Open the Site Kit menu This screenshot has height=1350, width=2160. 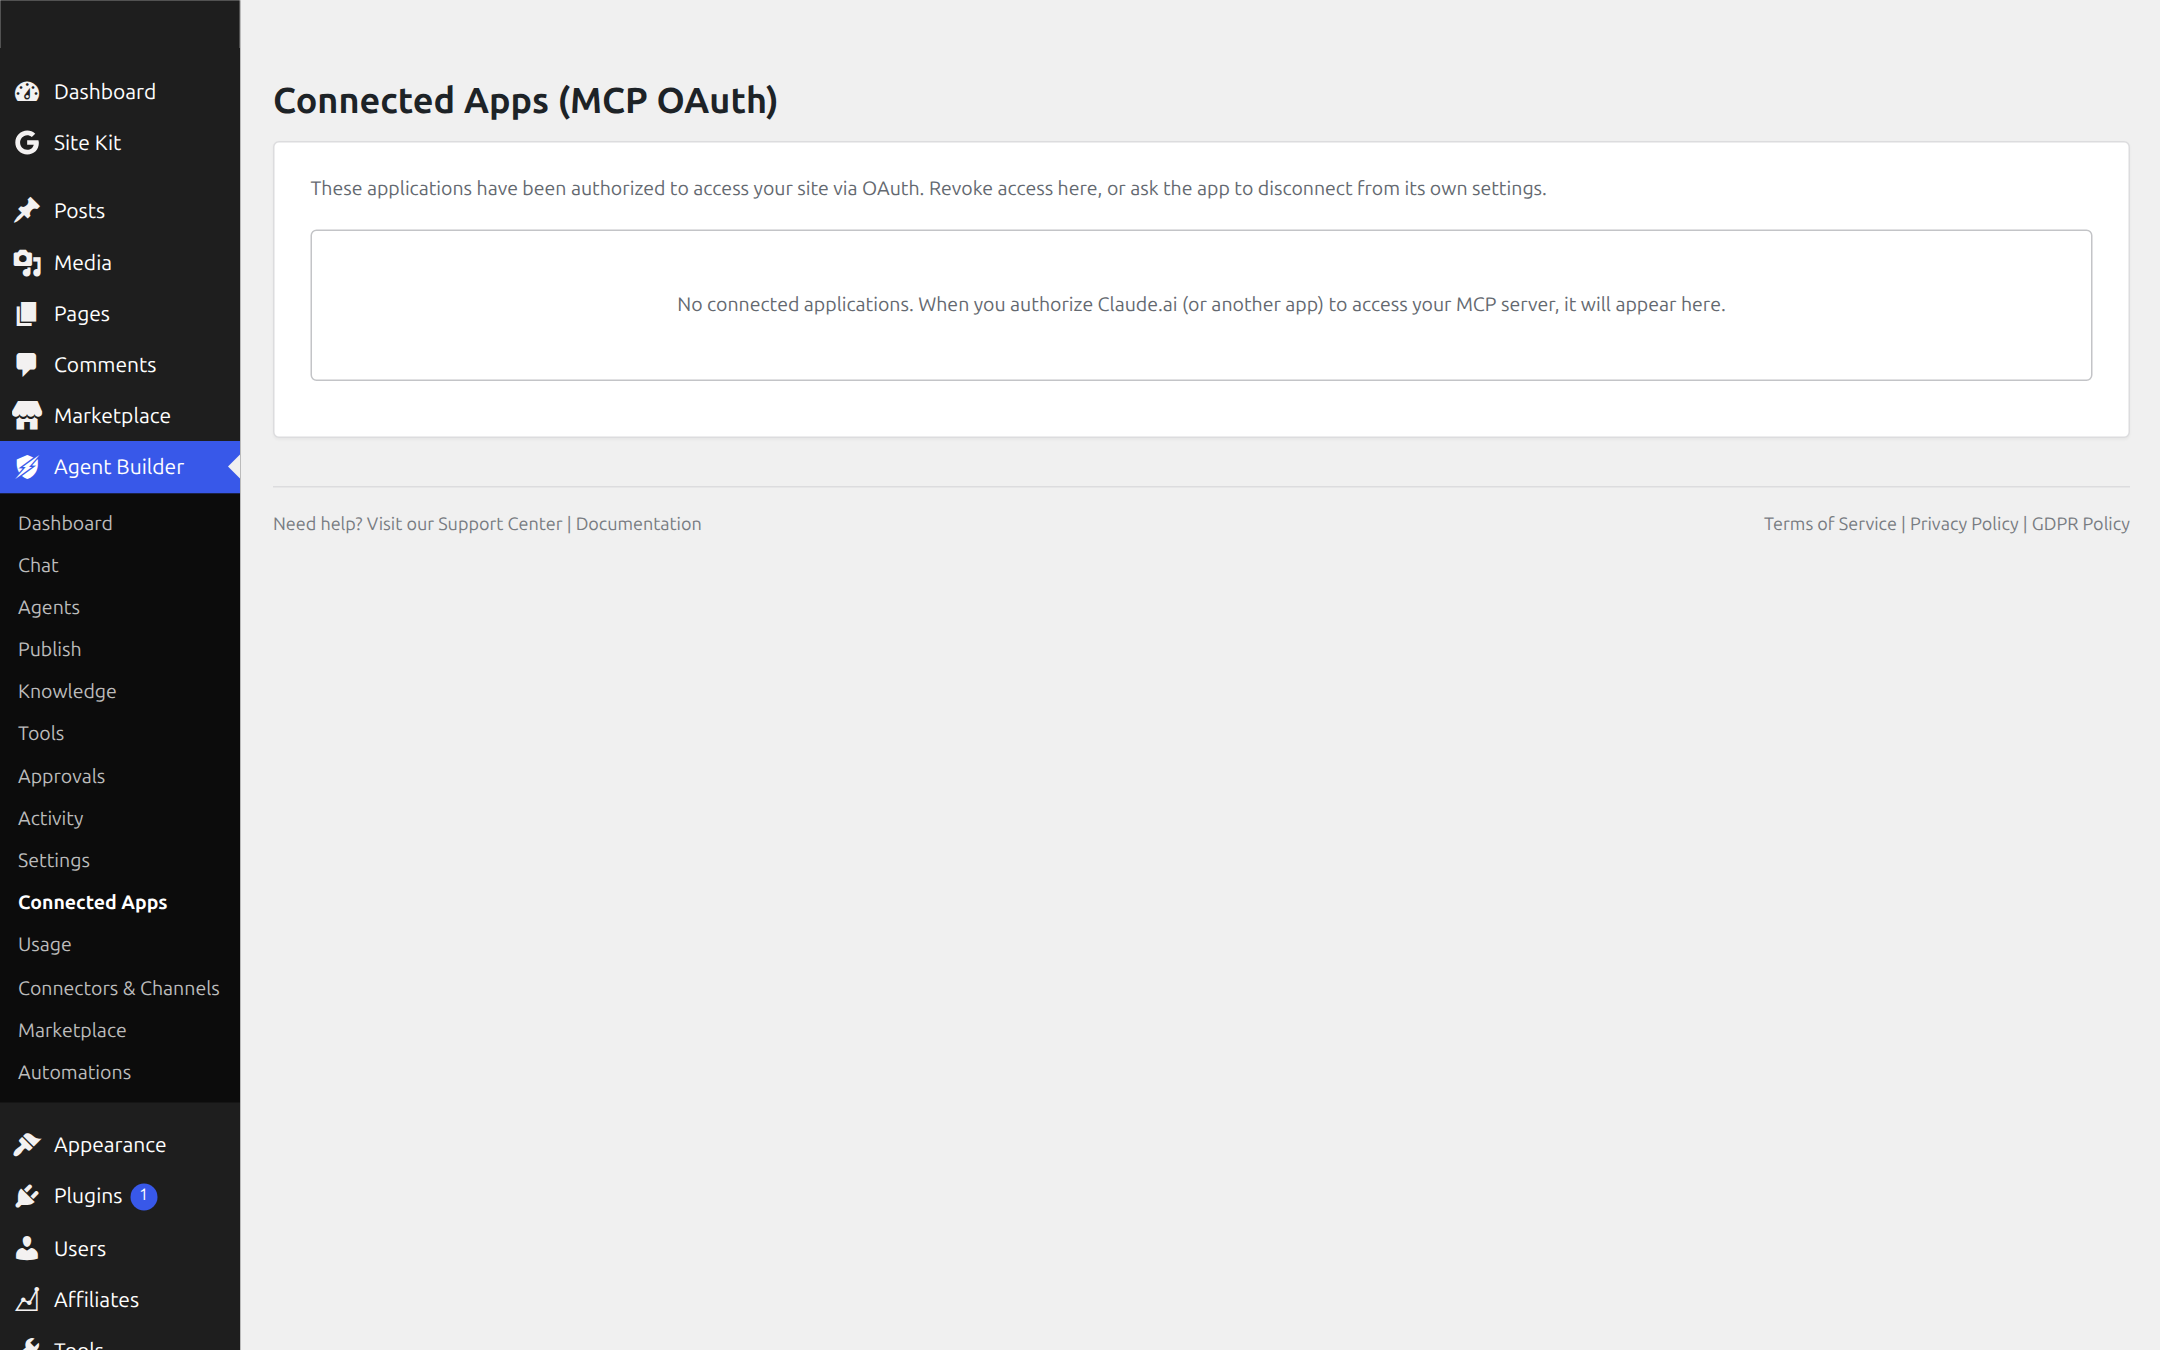120,143
